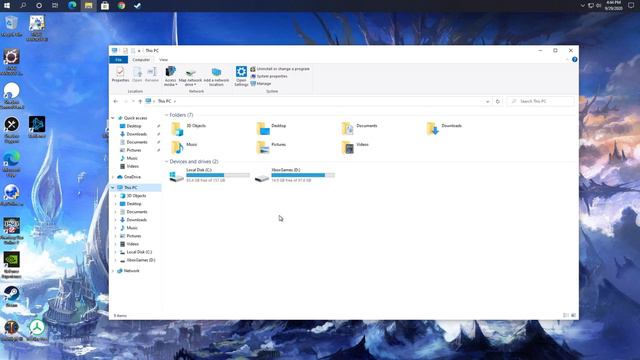The width and height of the screenshot is (640, 360).
Task: Collapse the ribbon with the chevron
Action: [567, 60]
